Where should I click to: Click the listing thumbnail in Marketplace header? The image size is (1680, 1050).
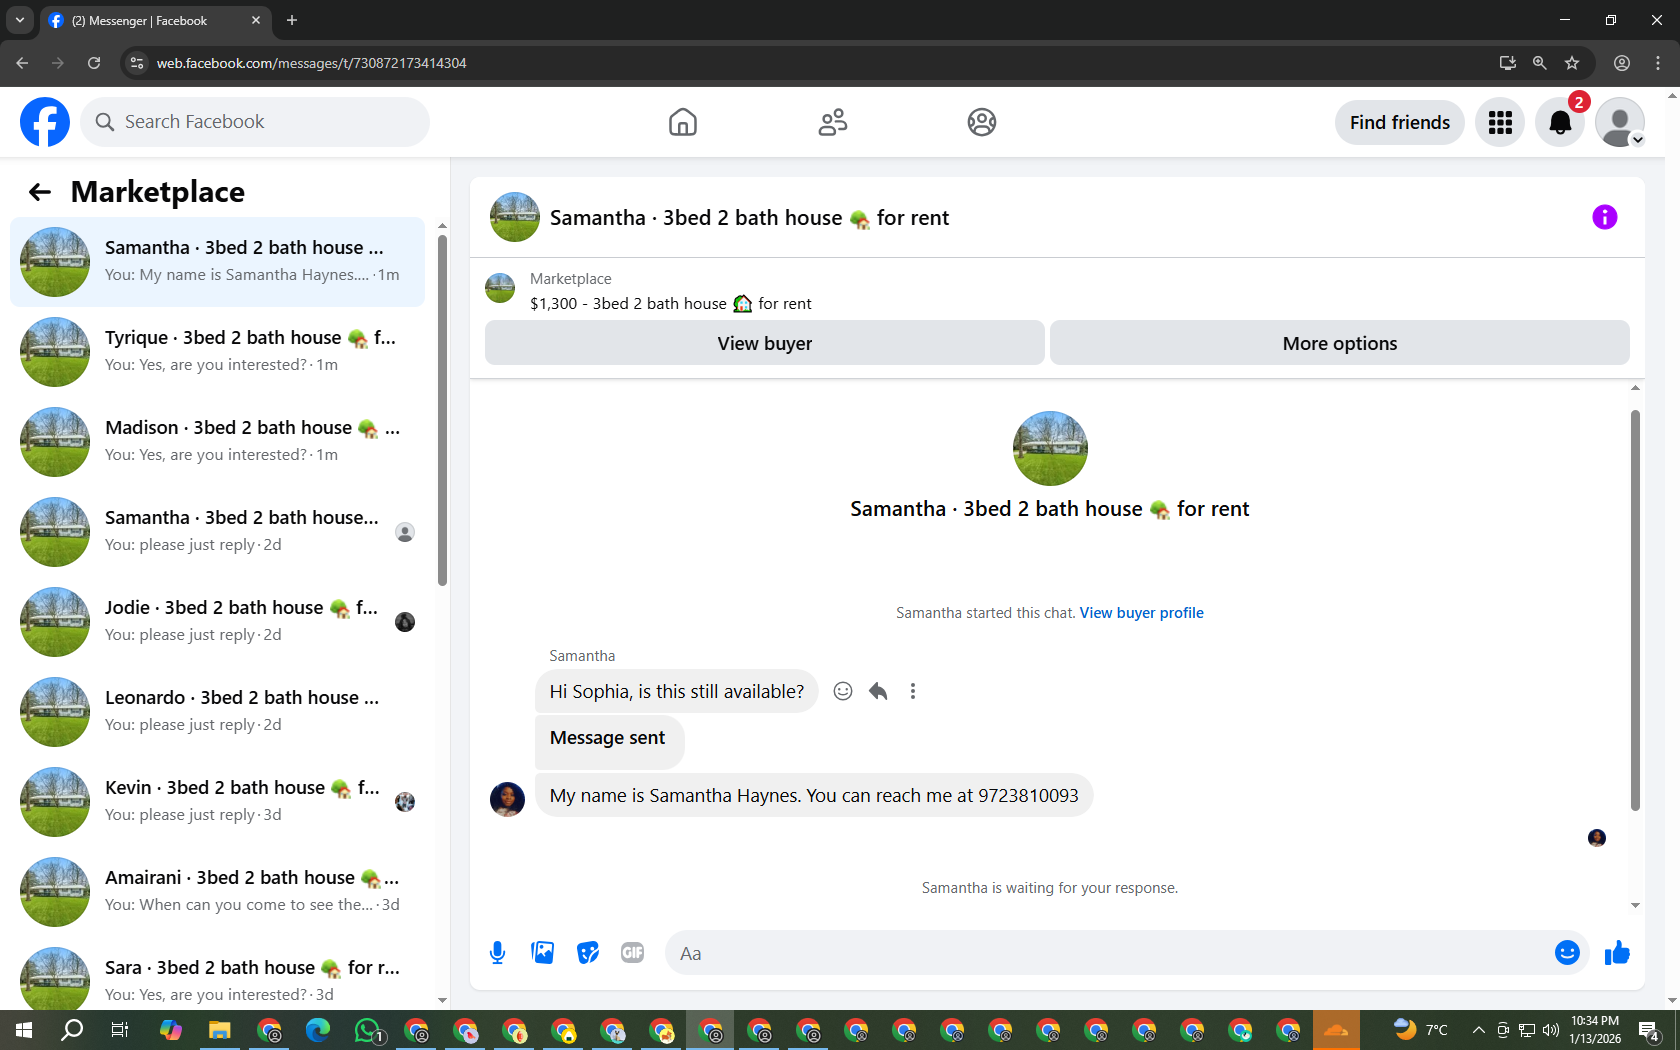(500, 289)
